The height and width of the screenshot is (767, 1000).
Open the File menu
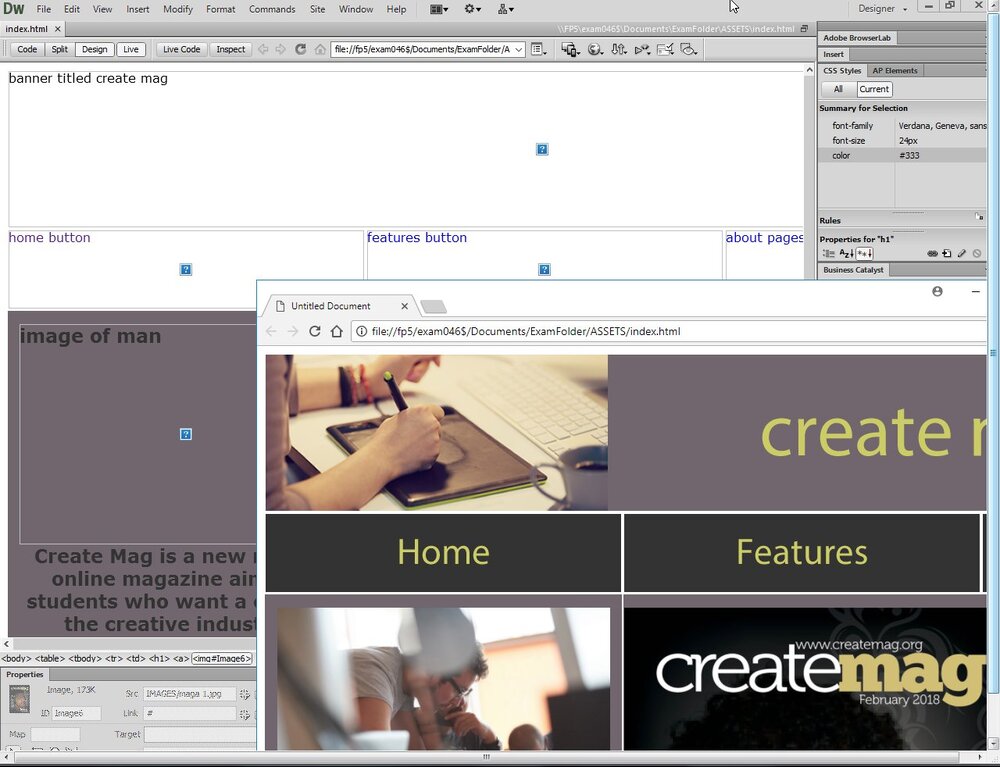point(43,9)
